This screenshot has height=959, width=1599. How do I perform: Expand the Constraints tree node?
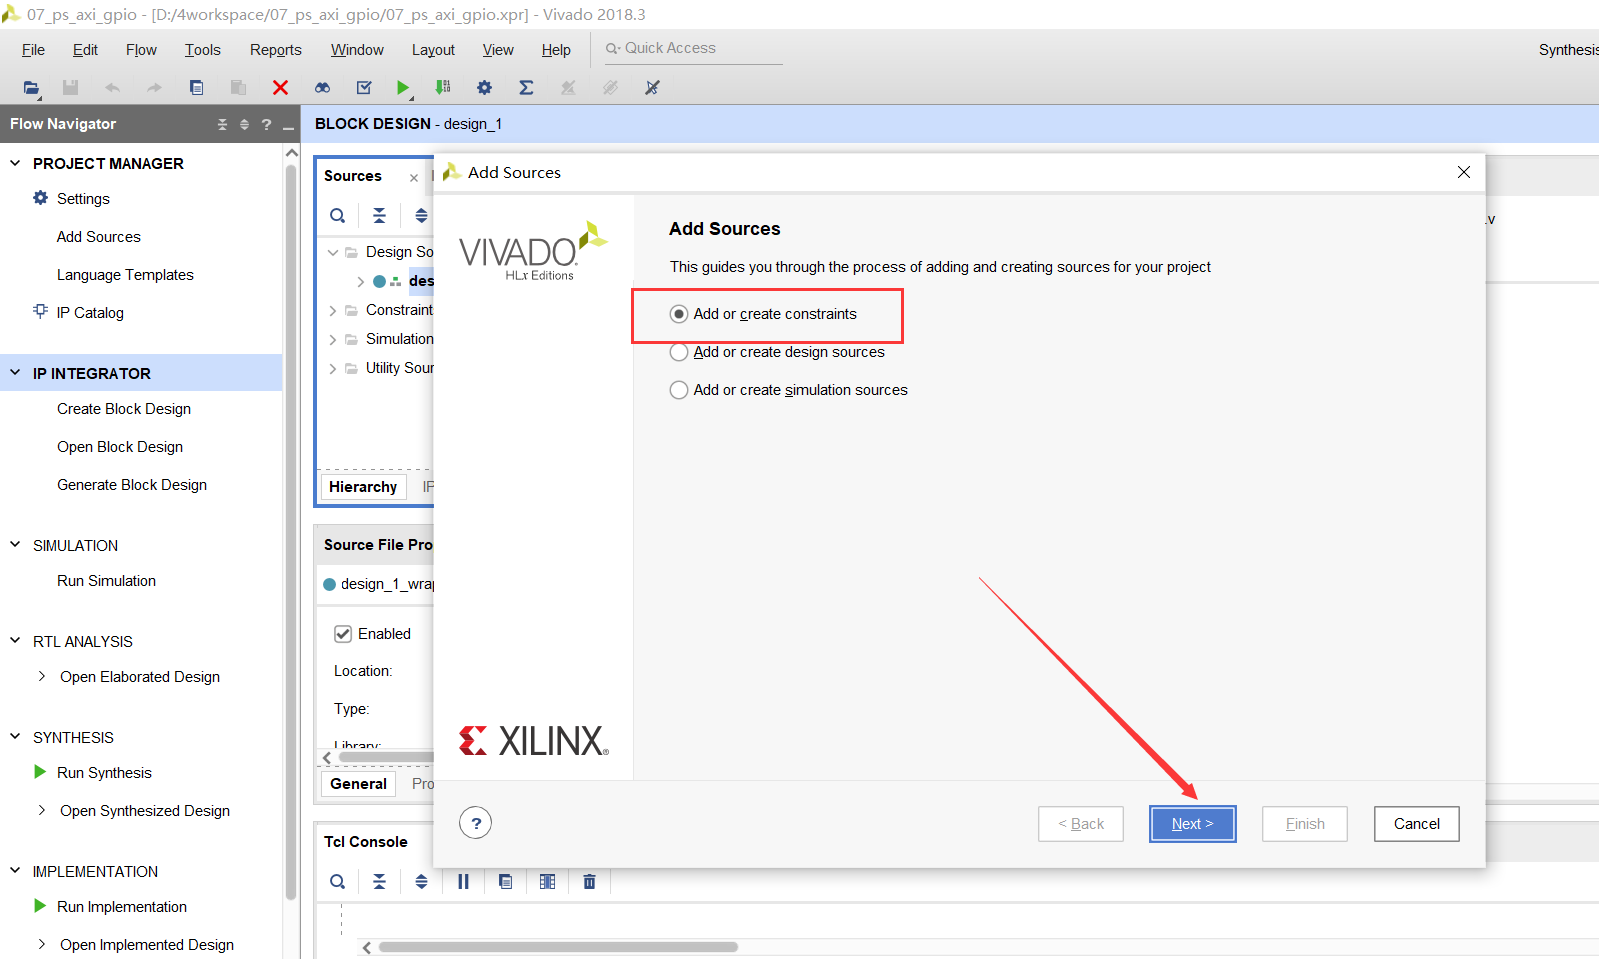click(x=333, y=310)
